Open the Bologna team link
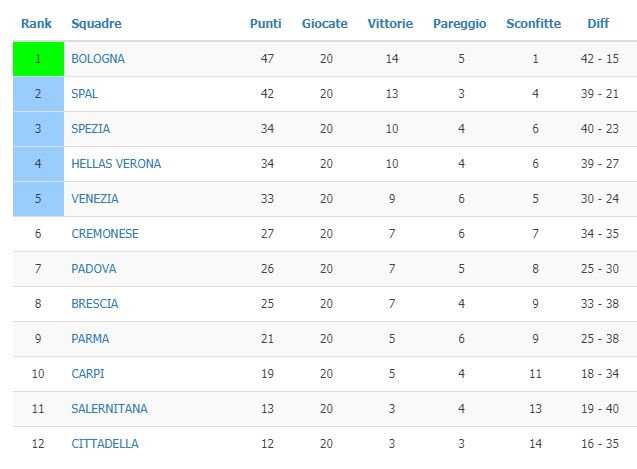637x469 pixels. 98,59
